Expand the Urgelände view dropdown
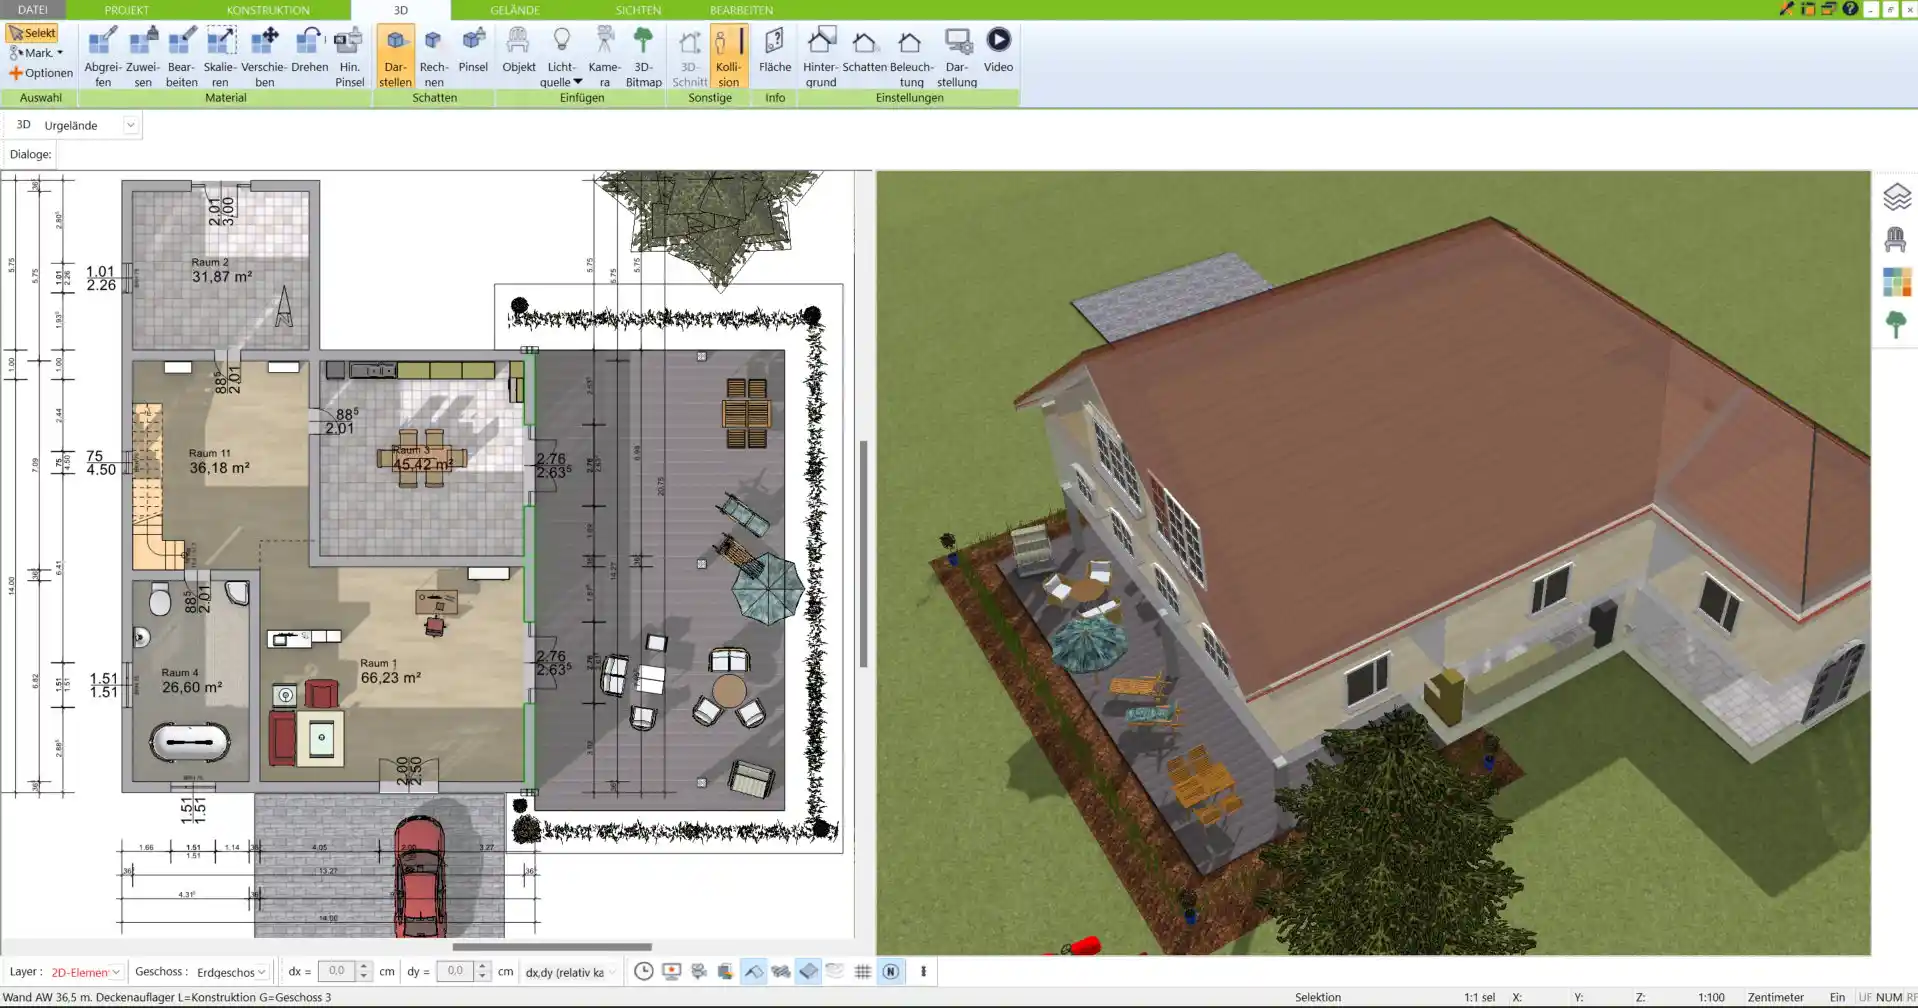The height and width of the screenshot is (1008, 1918). point(130,125)
